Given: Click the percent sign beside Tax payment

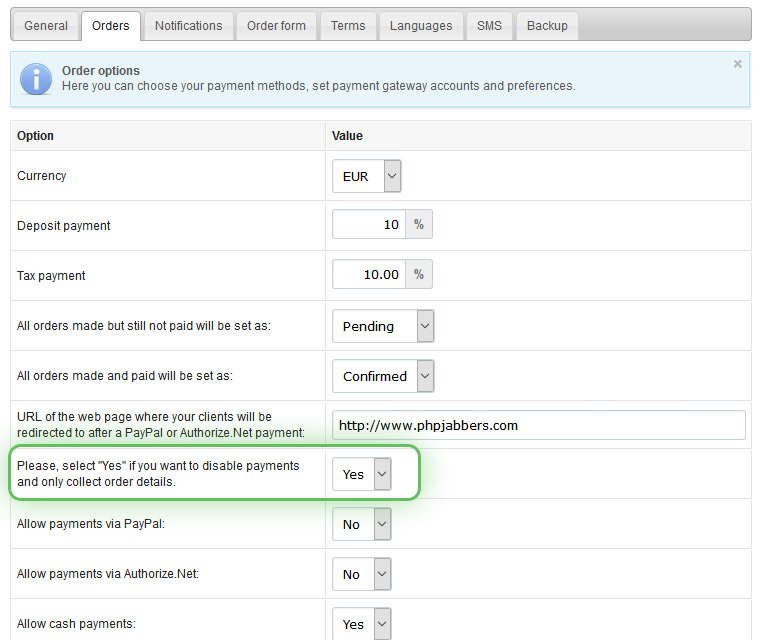Looking at the screenshot, I should click(x=419, y=274).
